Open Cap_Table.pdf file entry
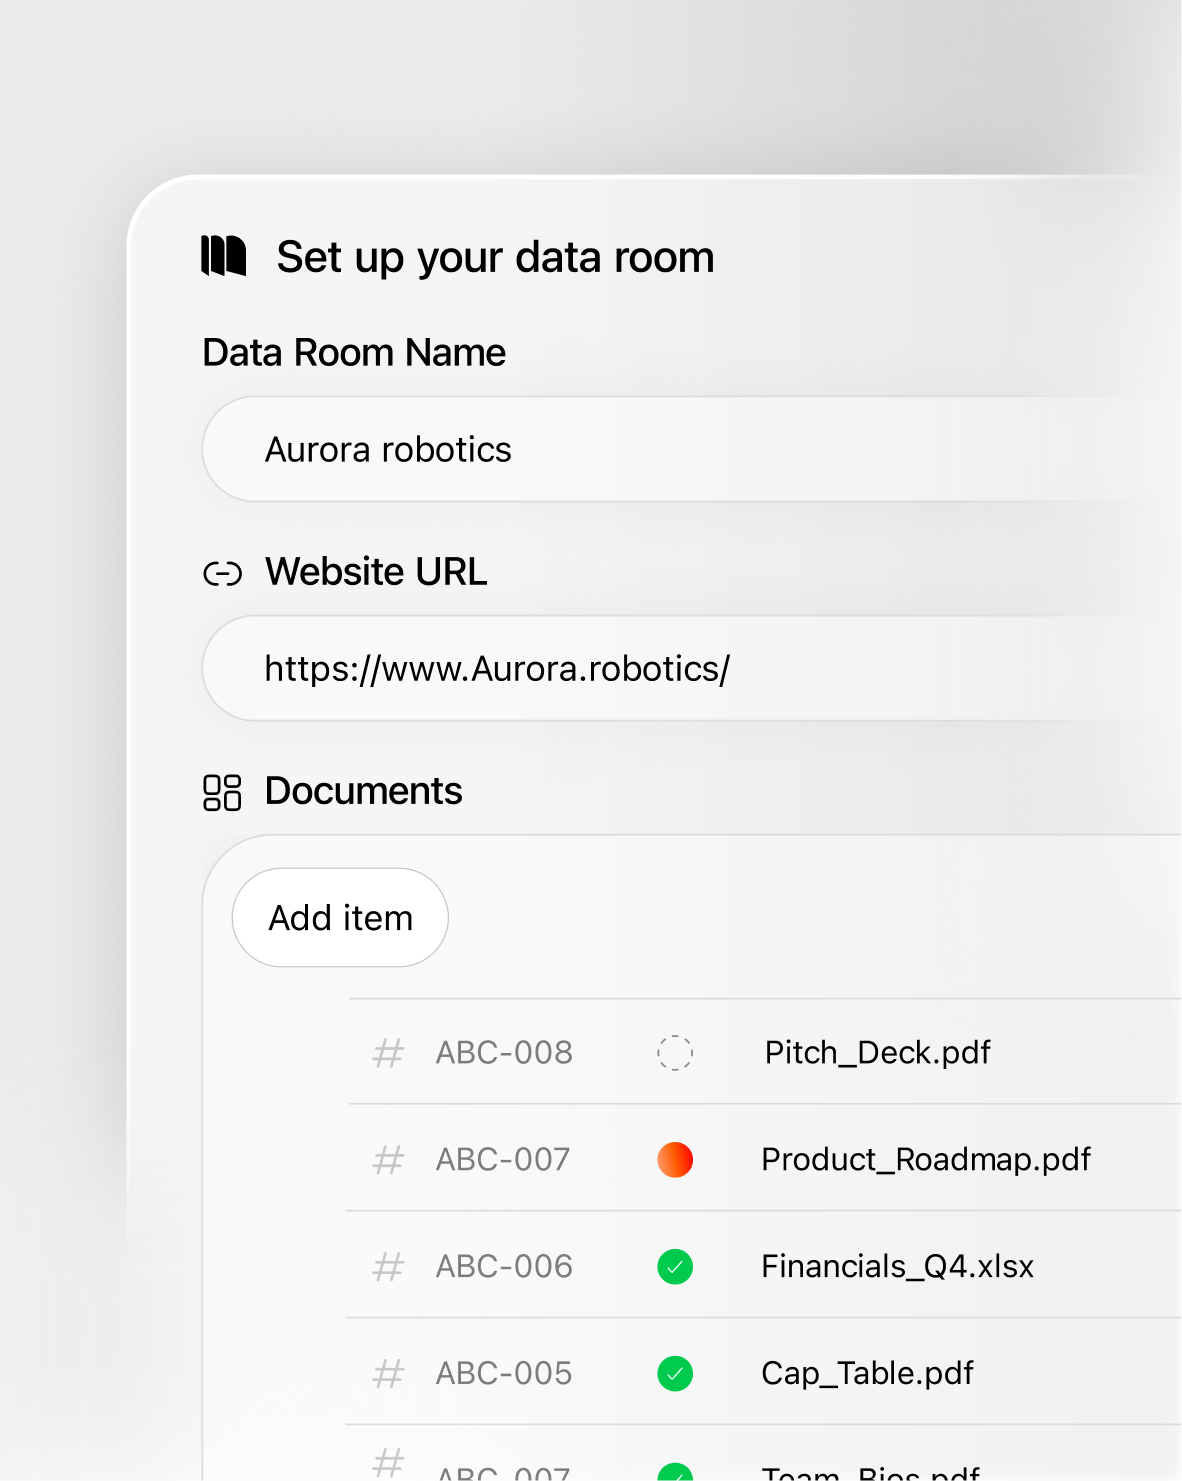The height and width of the screenshot is (1481, 1182). click(867, 1374)
